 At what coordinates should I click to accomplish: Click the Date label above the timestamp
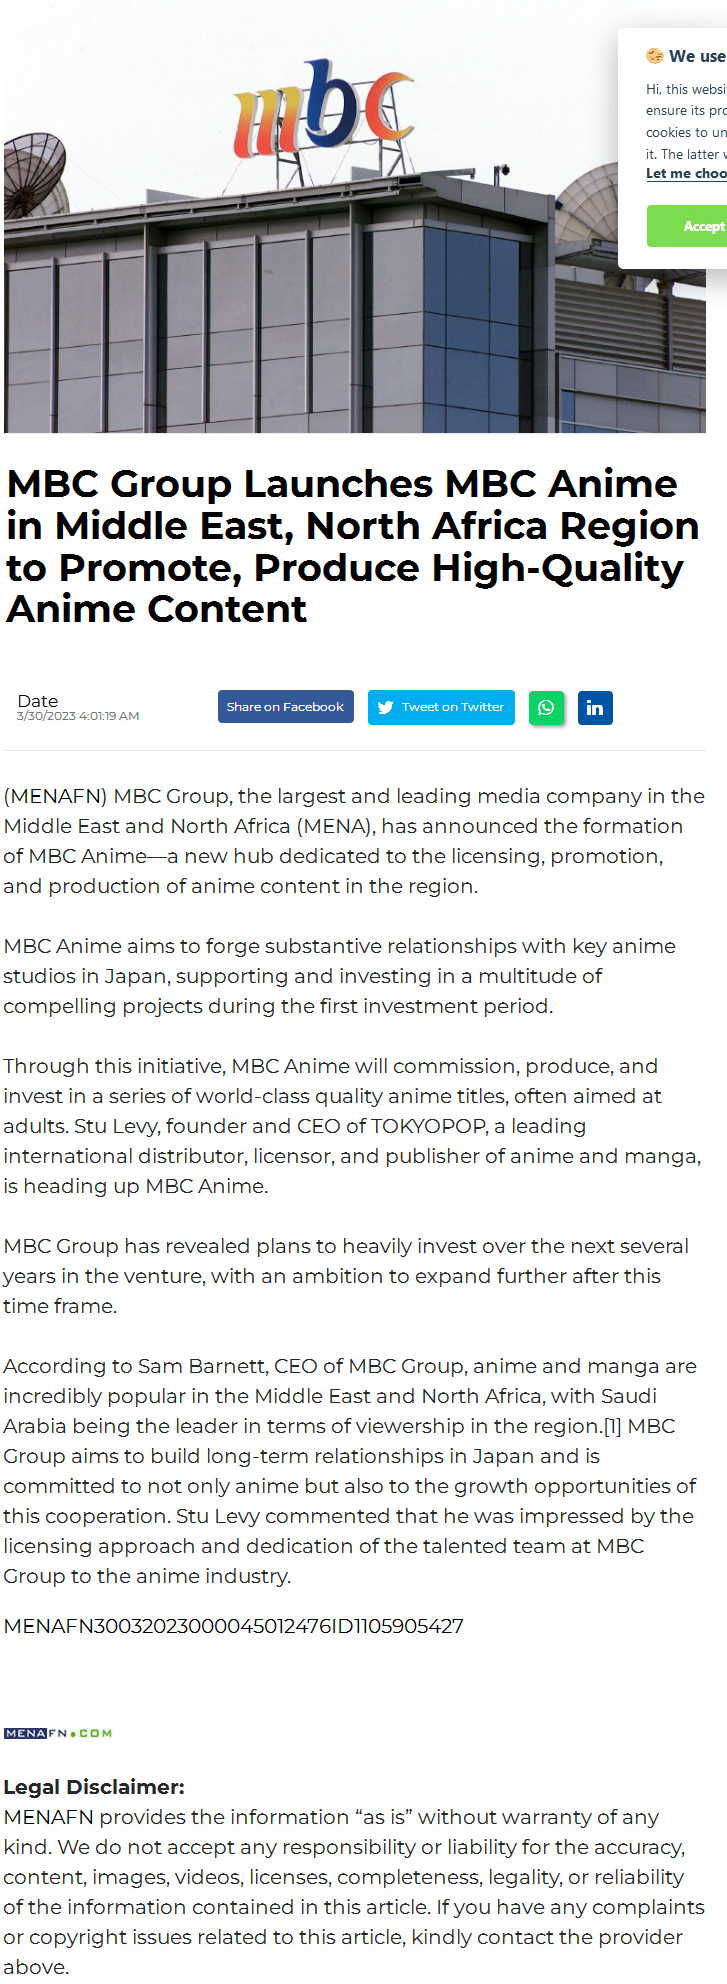tap(38, 701)
